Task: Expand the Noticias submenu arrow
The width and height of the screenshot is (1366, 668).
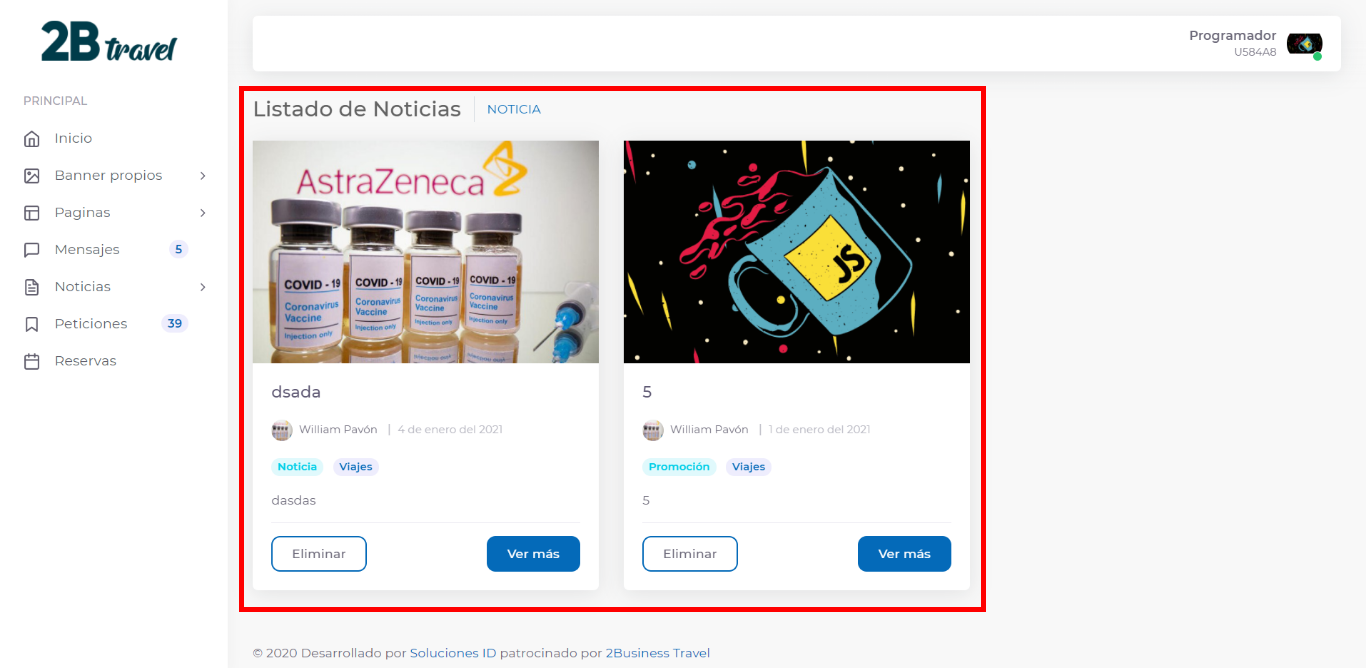Action: point(203,287)
